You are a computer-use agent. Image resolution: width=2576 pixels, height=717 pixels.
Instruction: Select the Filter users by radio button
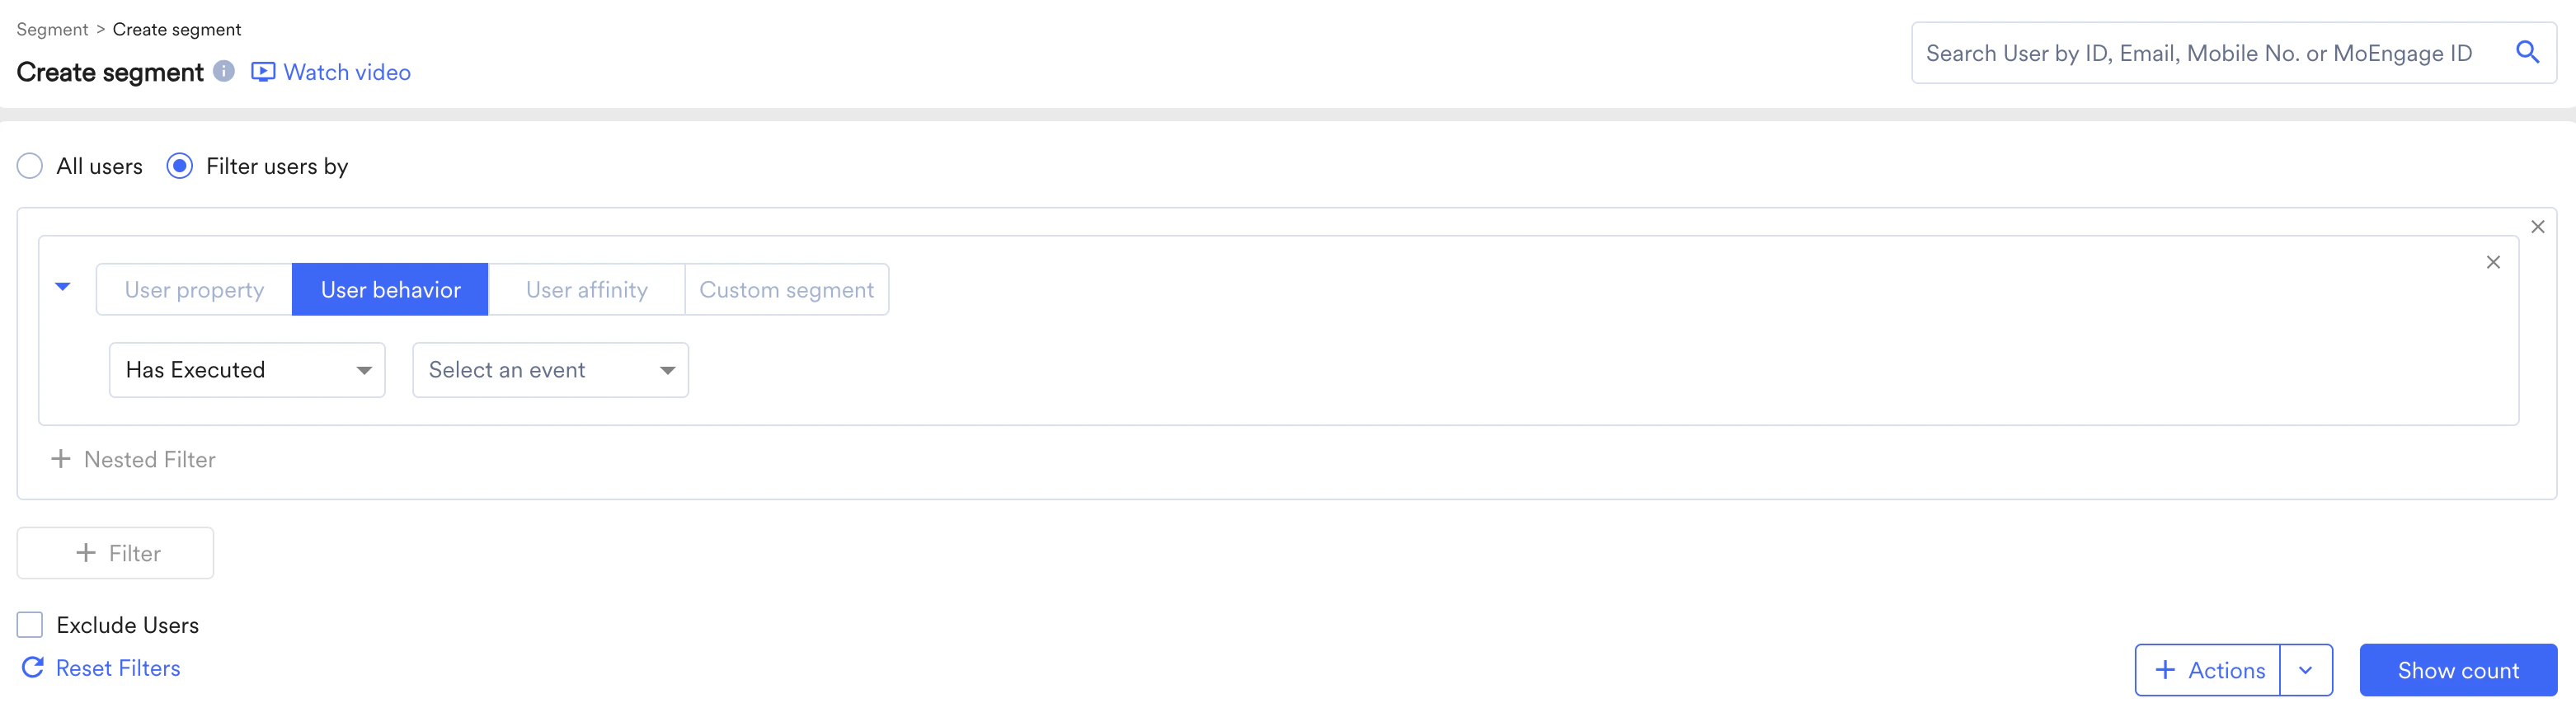[x=180, y=165]
